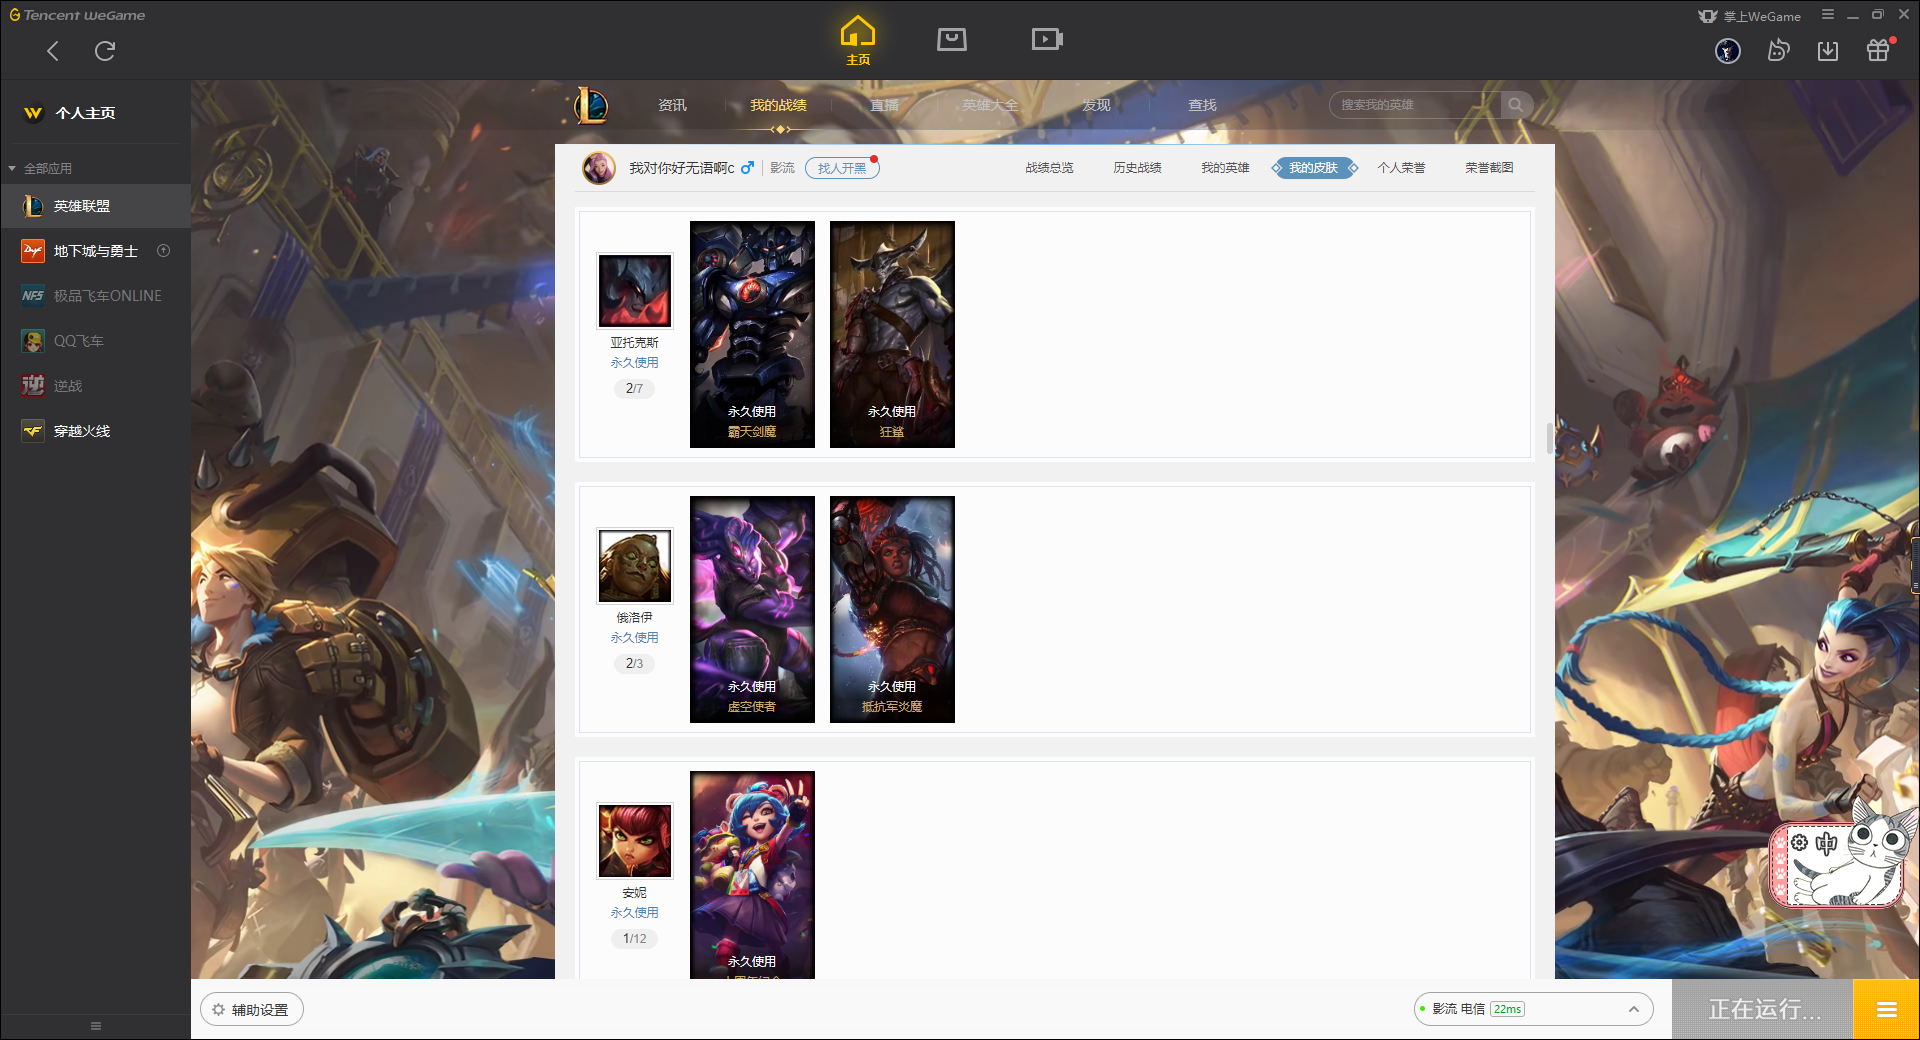The image size is (1920, 1040).
Task: Open the 虚空使者 skin card
Action: 752,609
